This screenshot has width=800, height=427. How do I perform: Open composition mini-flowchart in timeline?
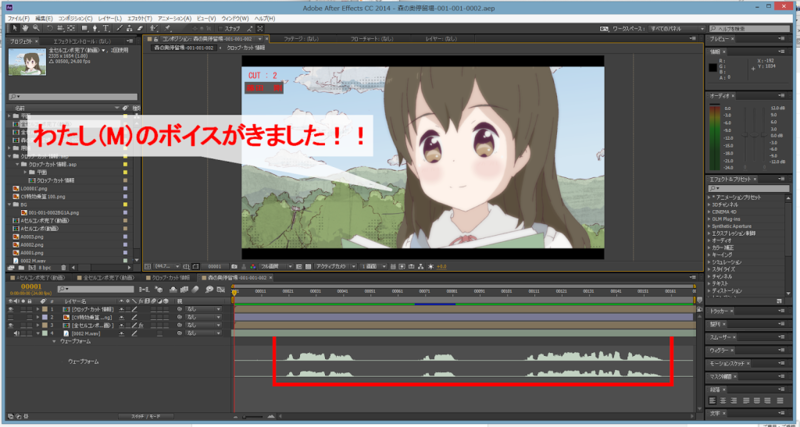coord(144,289)
